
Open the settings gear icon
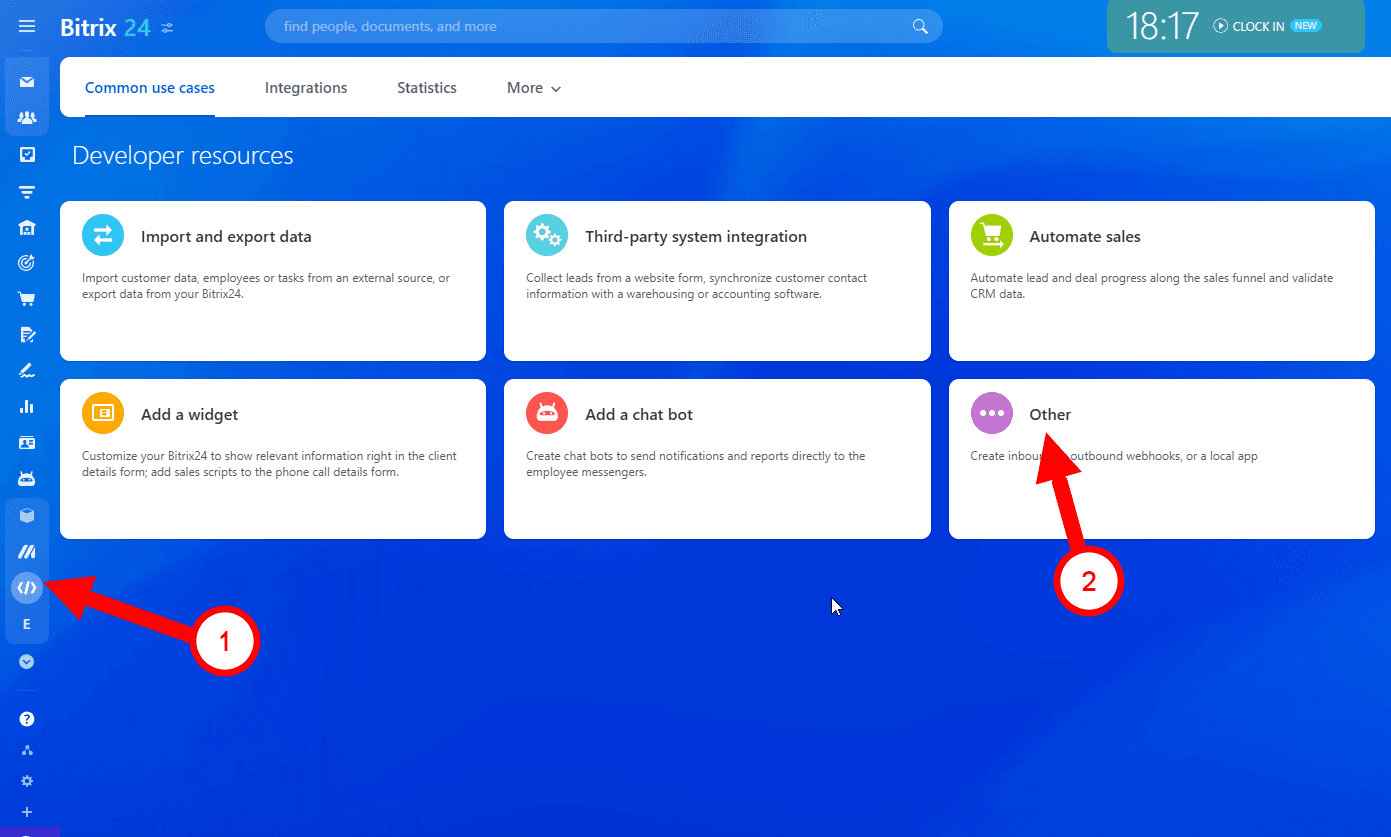coord(27,781)
